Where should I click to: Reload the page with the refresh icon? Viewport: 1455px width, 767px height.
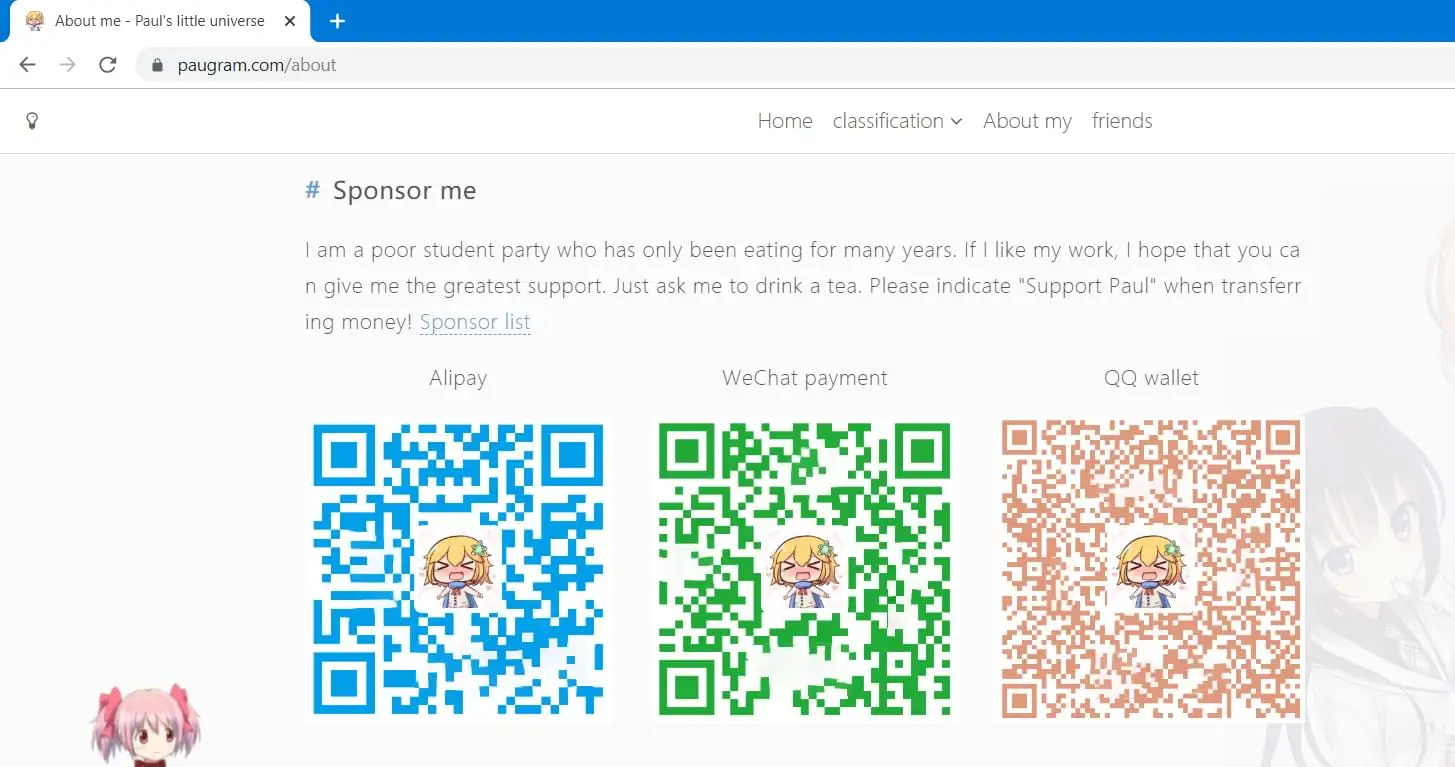click(x=108, y=65)
